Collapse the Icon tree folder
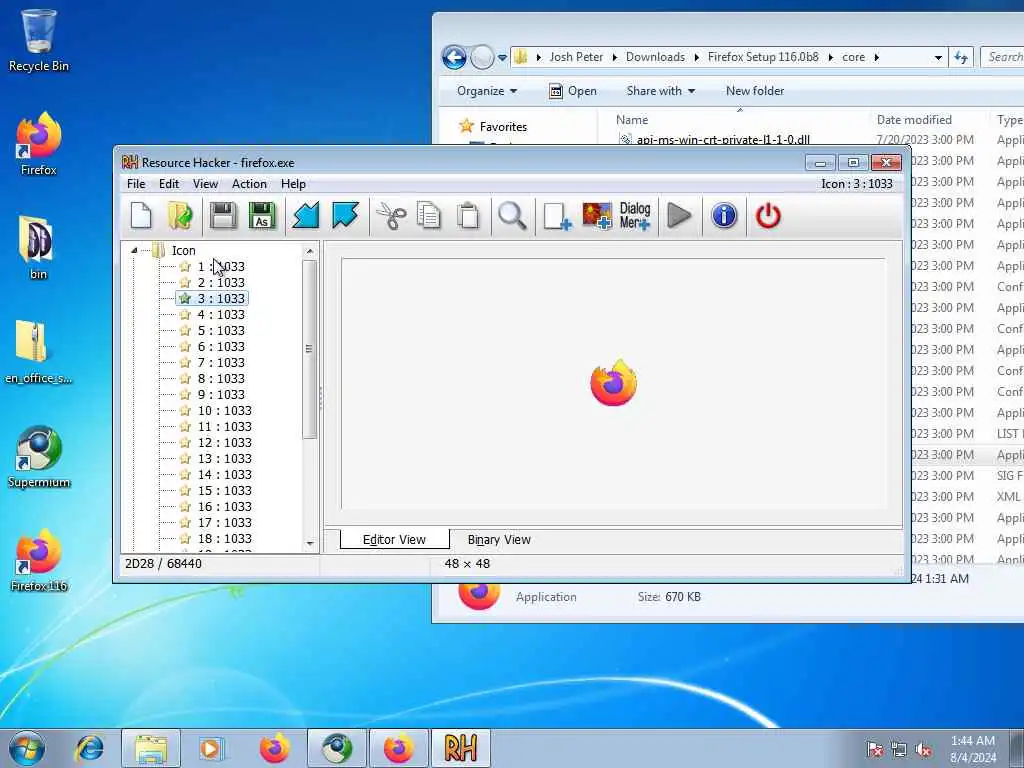Image resolution: width=1024 pixels, height=768 pixels. coord(134,250)
